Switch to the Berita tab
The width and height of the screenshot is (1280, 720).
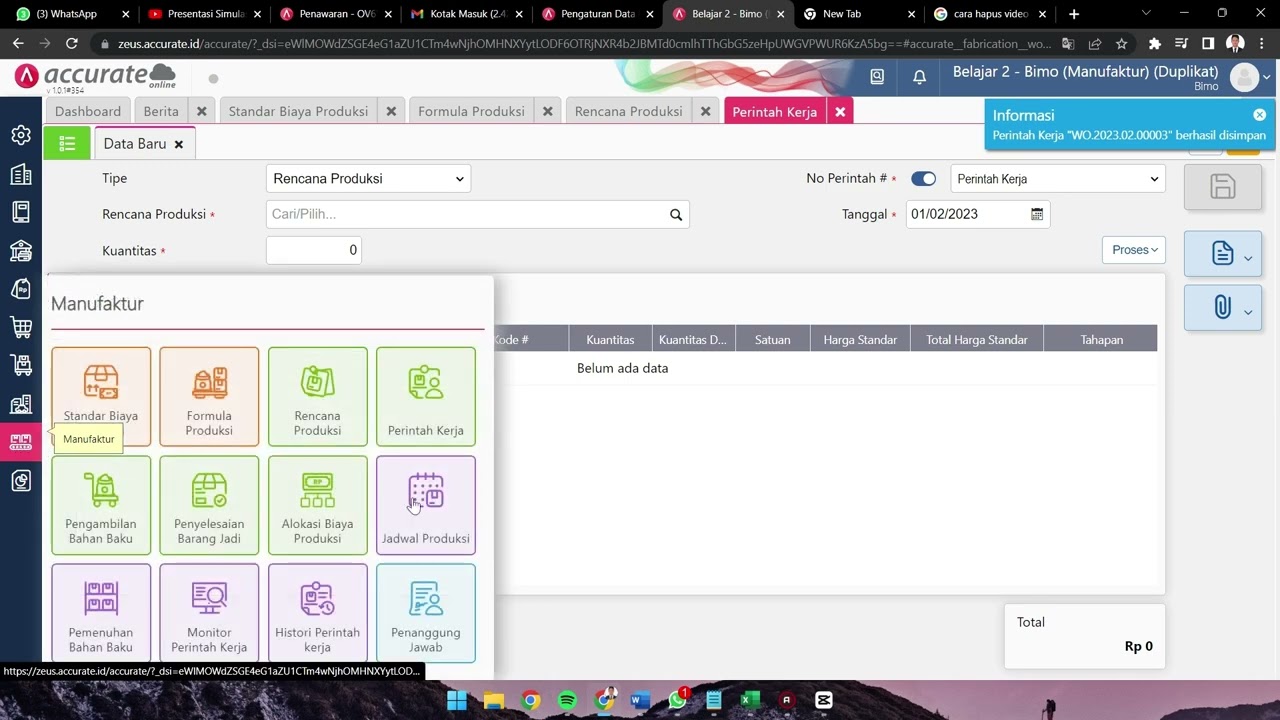pos(161,111)
